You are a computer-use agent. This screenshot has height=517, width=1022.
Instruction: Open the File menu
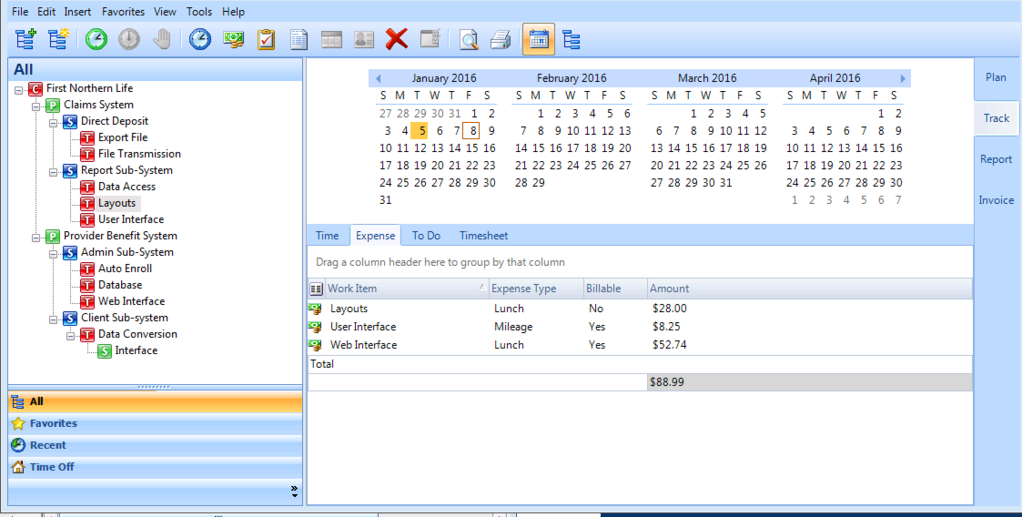[20, 11]
